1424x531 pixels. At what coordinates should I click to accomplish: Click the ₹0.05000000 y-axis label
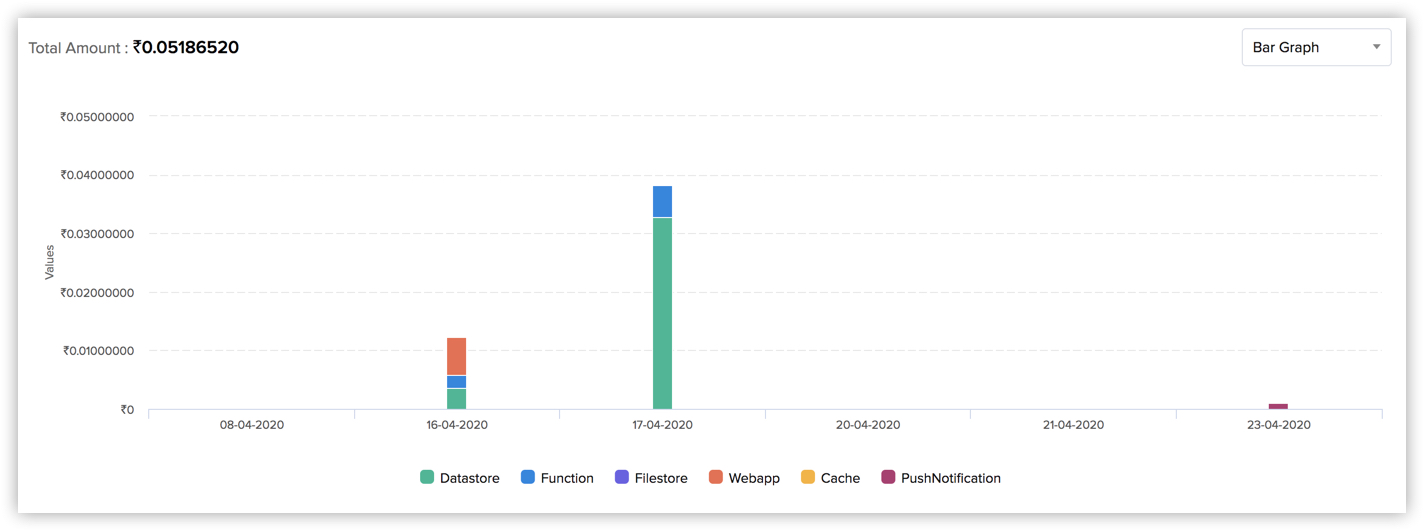click(x=98, y=116)
